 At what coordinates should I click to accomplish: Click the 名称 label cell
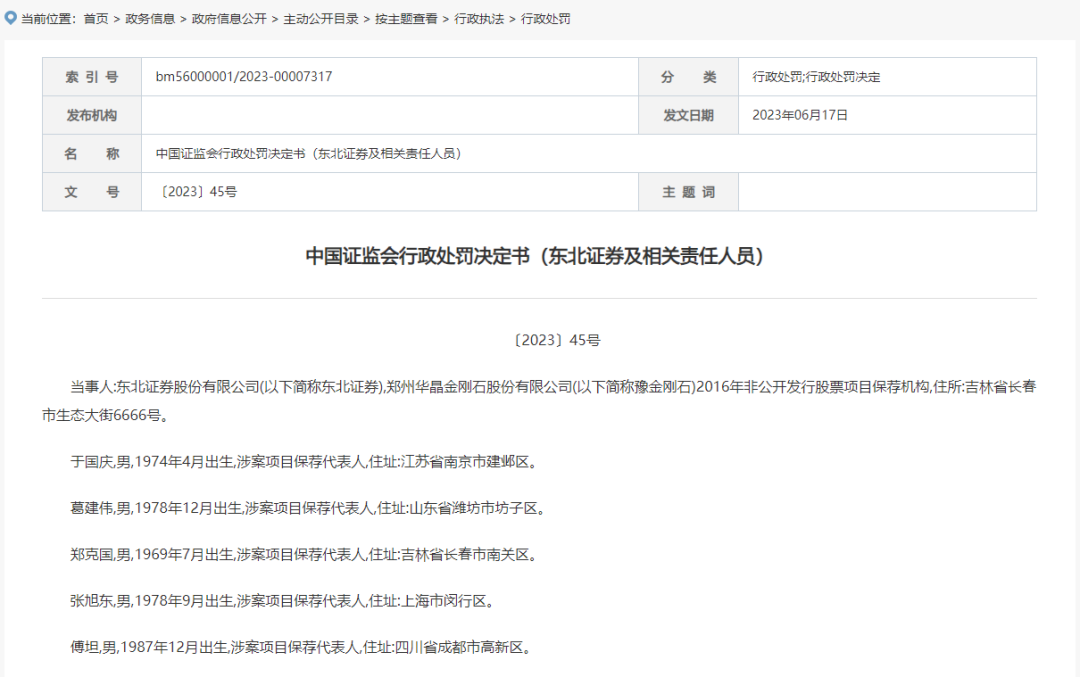pos(92,154)
